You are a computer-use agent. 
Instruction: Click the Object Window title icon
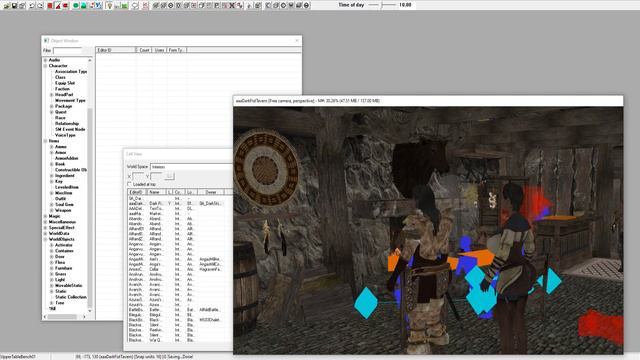click(46, 40)
